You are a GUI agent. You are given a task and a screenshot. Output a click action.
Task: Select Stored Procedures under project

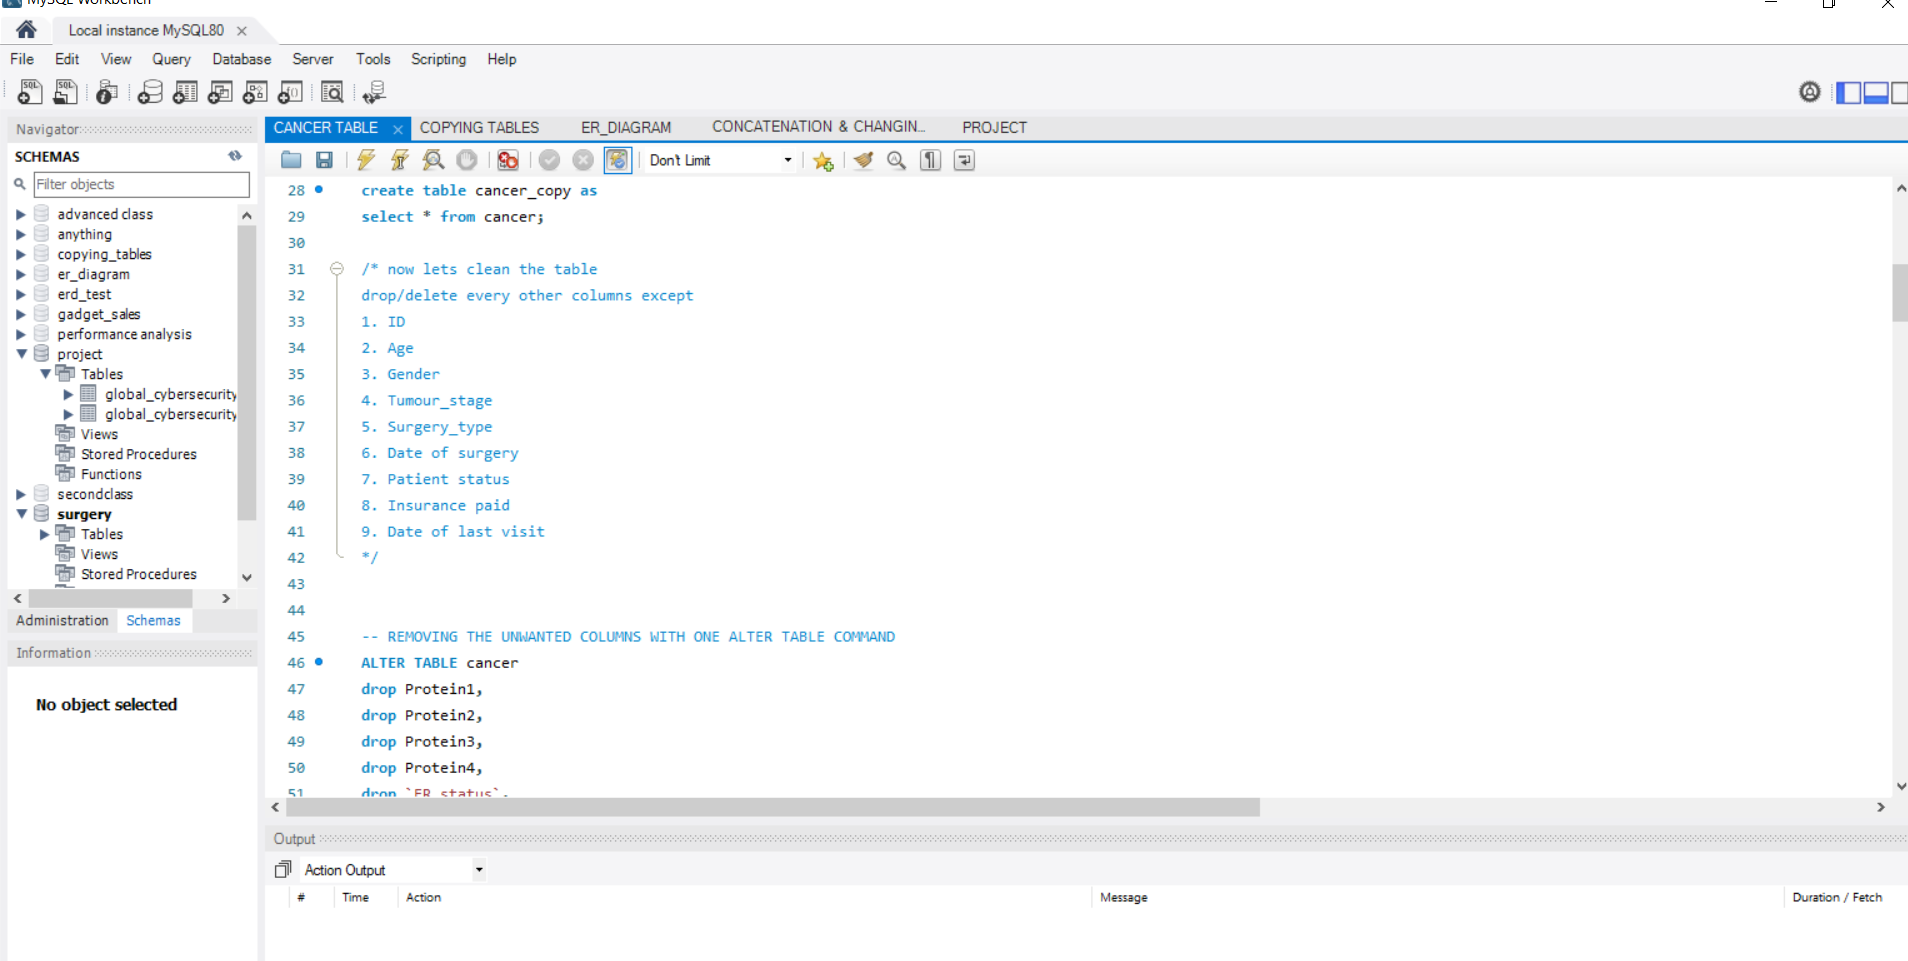pyautogui.click(x=138, y=454)
